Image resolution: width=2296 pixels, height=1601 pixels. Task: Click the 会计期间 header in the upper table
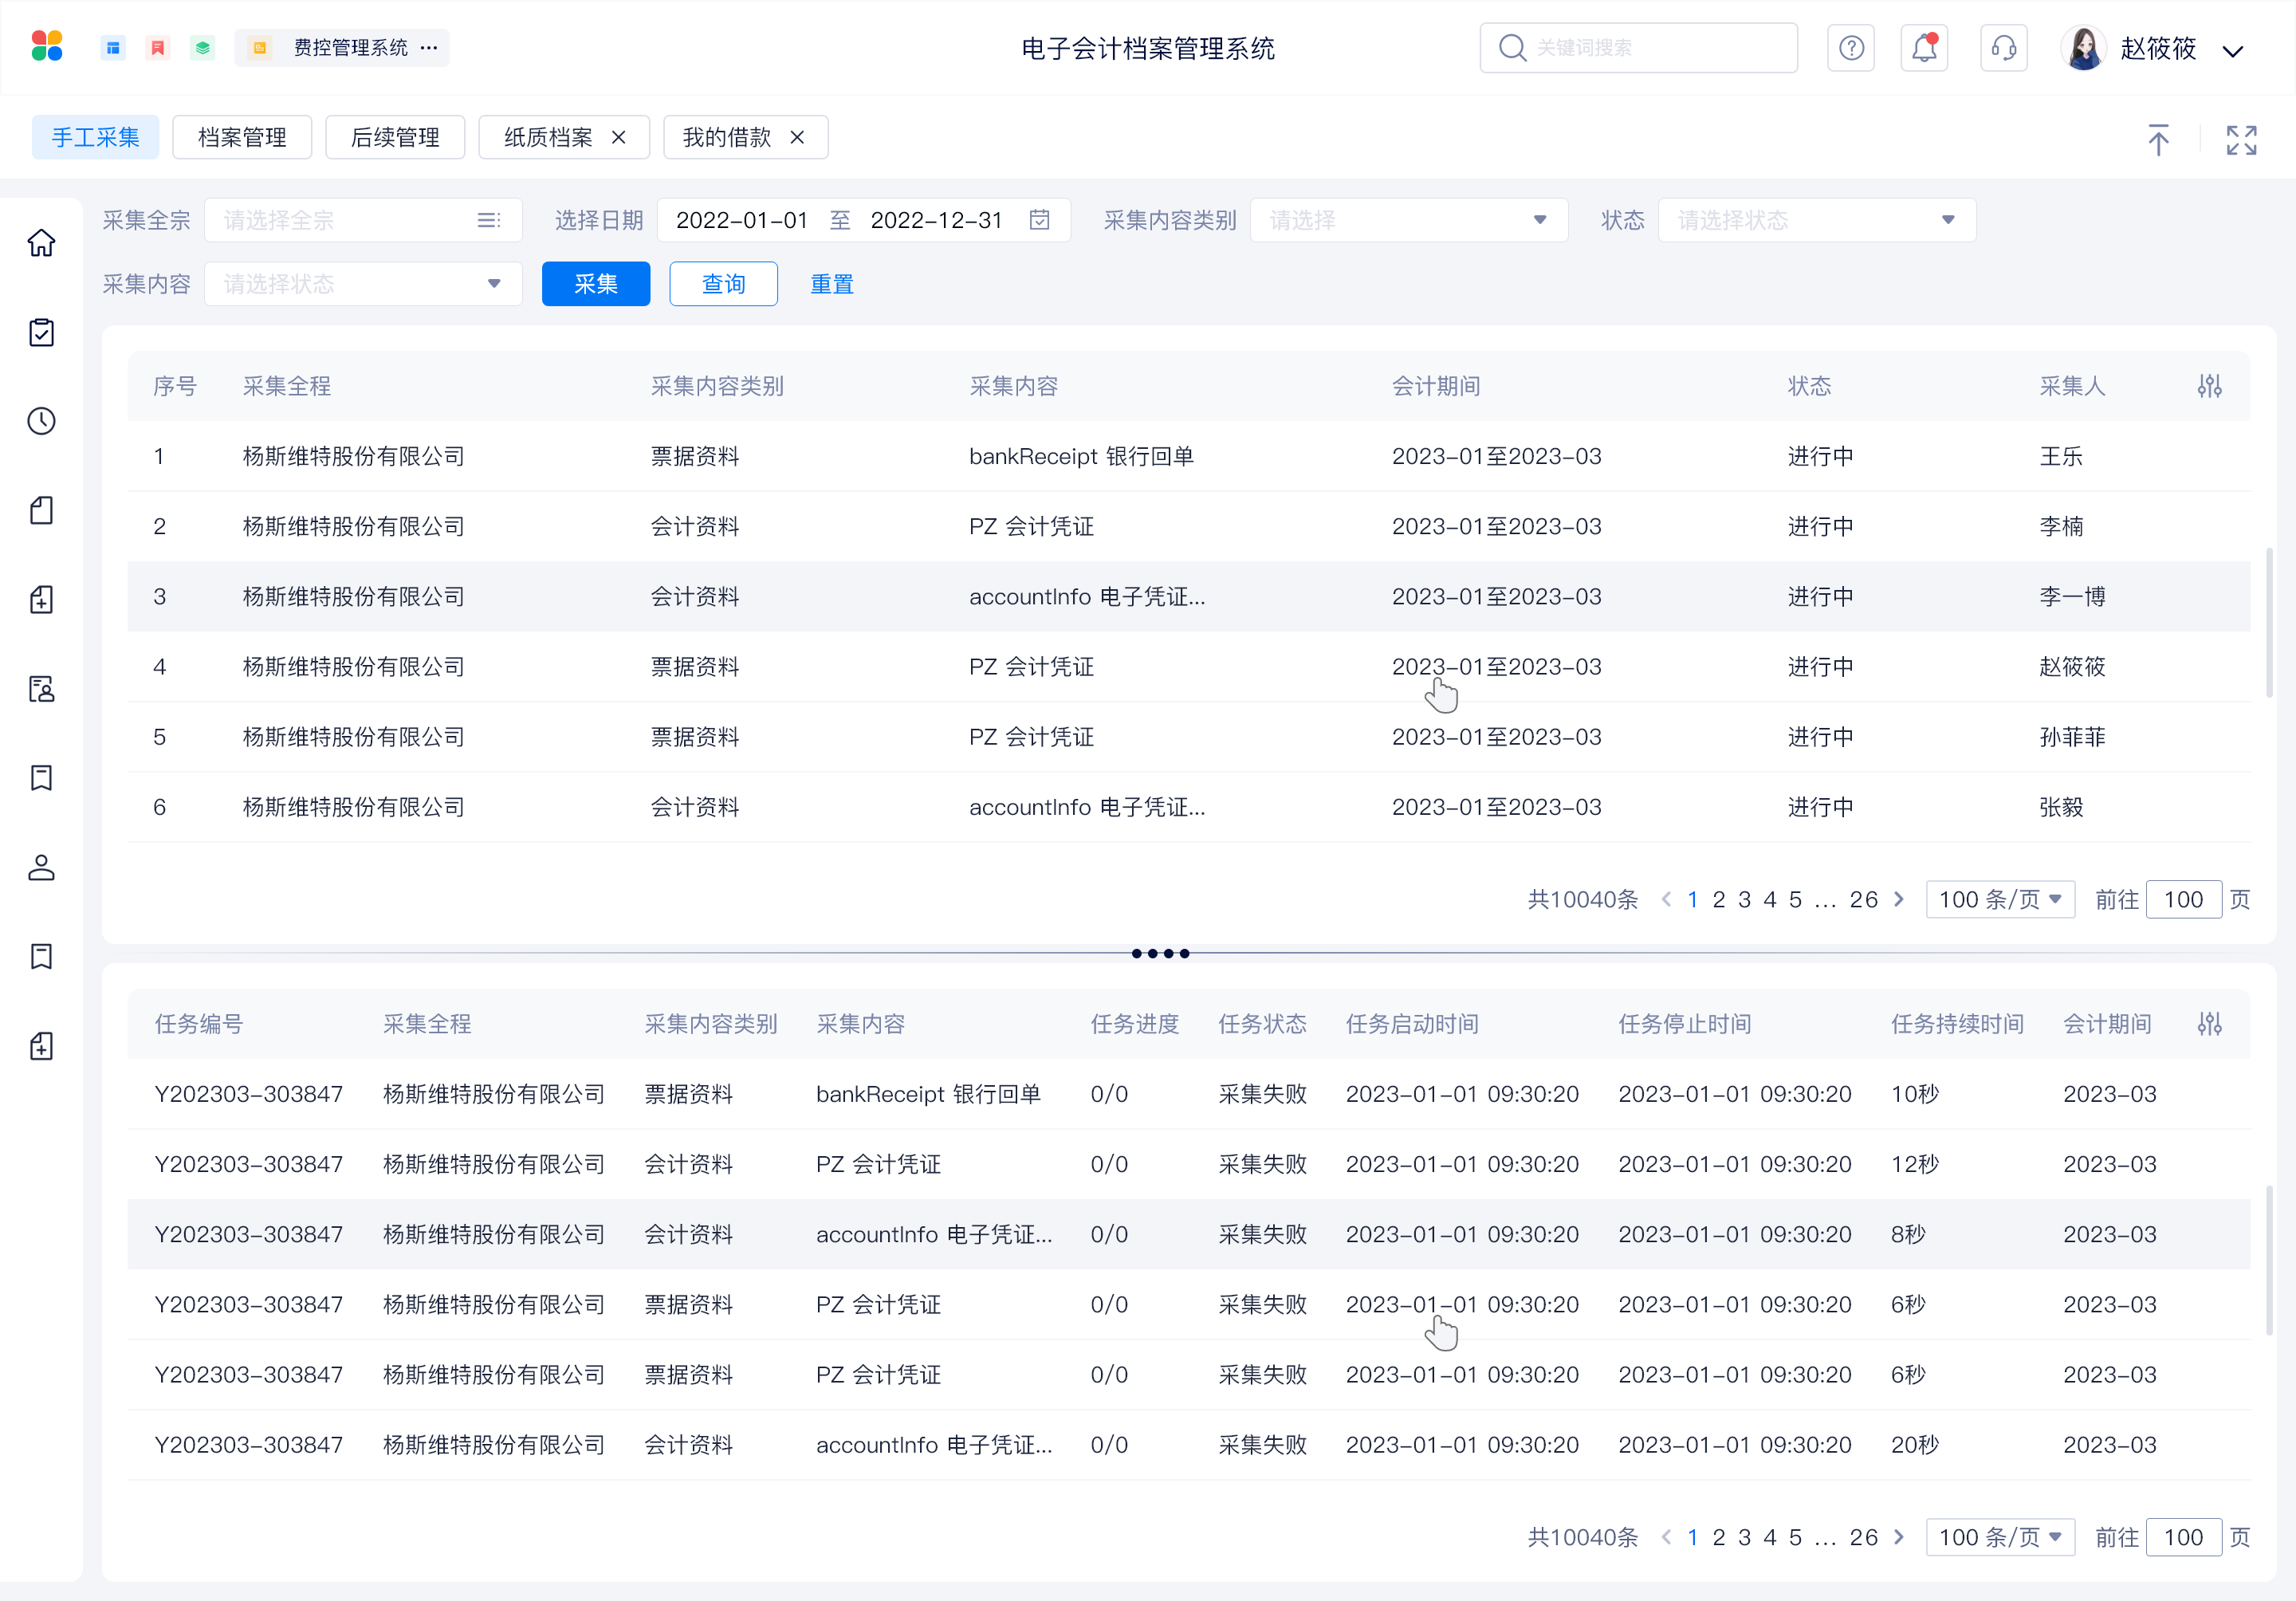pos(1435,386)
